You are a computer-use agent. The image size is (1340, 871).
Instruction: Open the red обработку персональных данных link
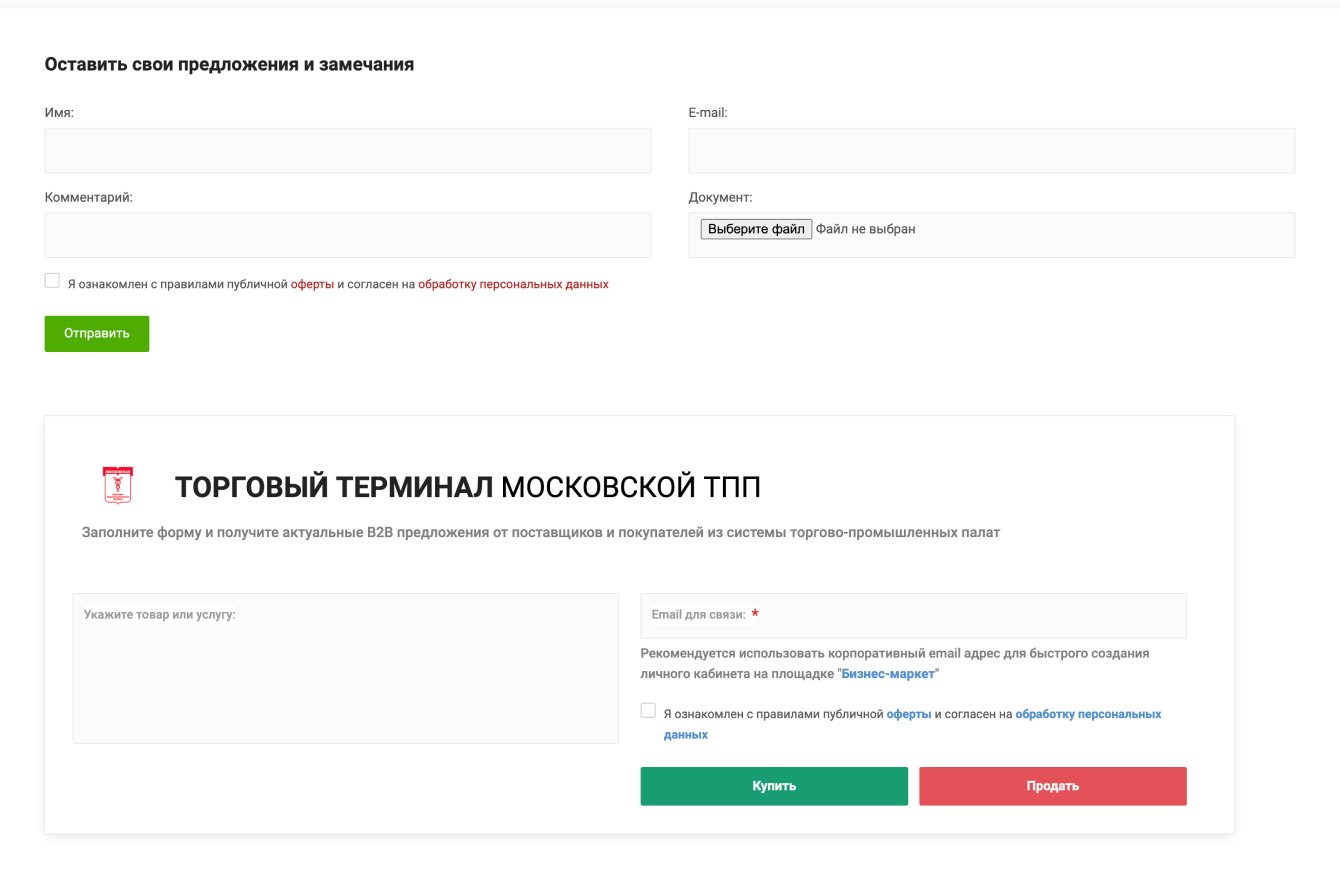(x=513, y=284)
